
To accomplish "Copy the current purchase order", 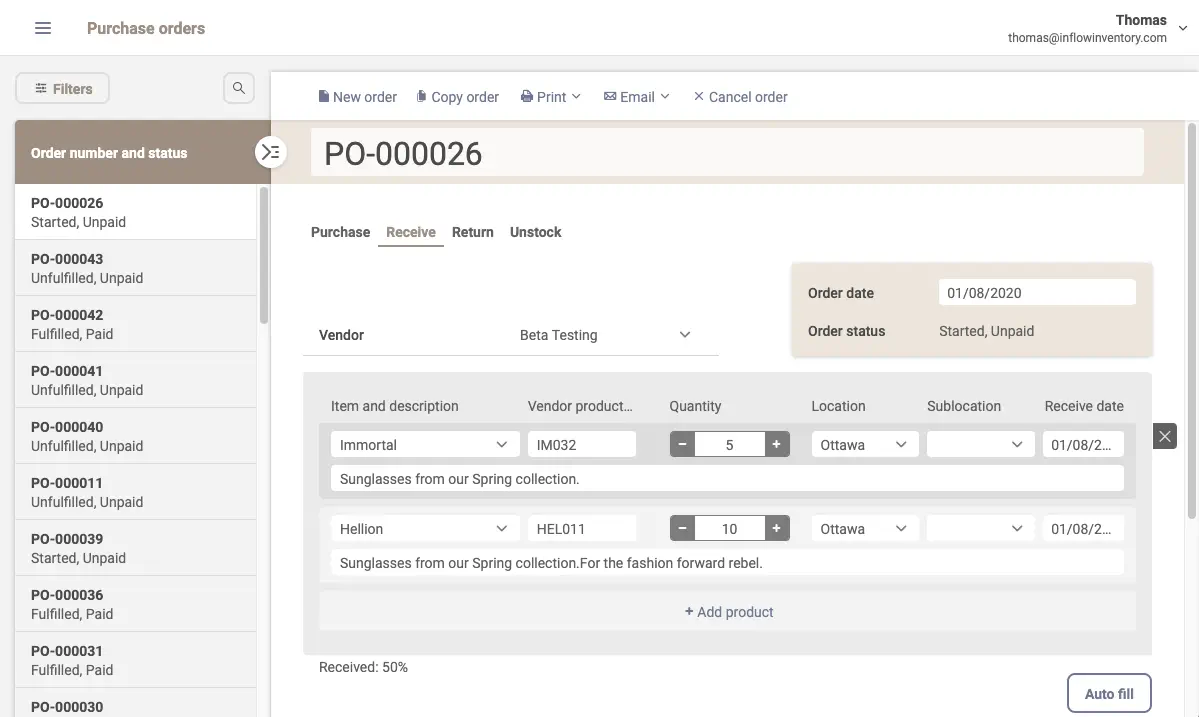I will tap(457, 96).
